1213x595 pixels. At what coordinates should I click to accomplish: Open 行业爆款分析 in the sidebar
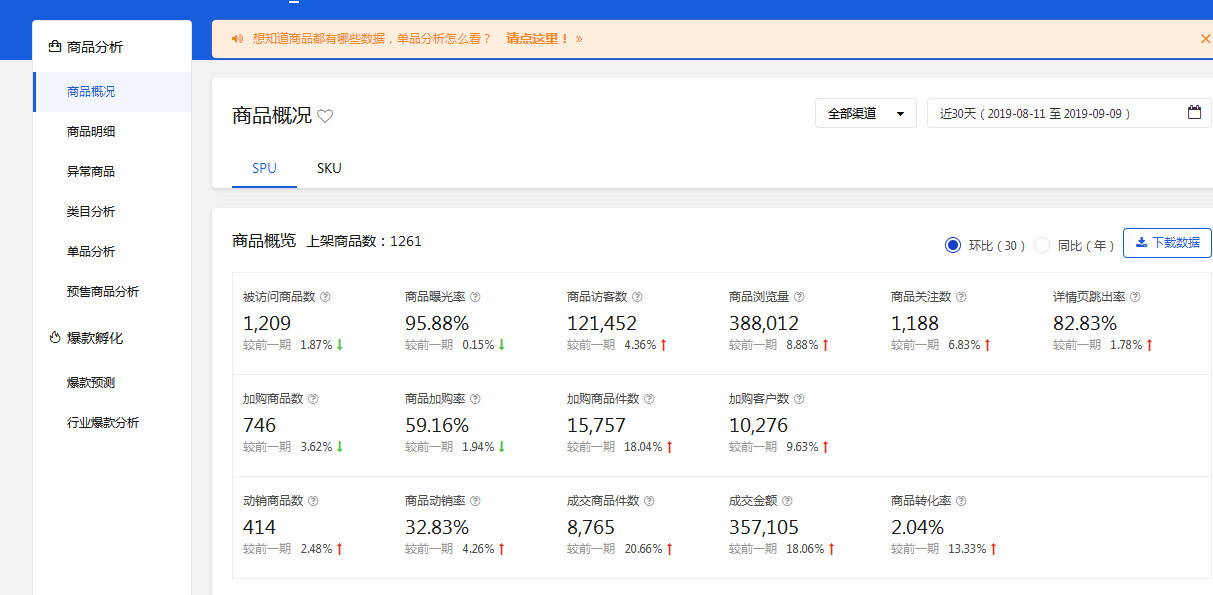(x=103, y=423)
